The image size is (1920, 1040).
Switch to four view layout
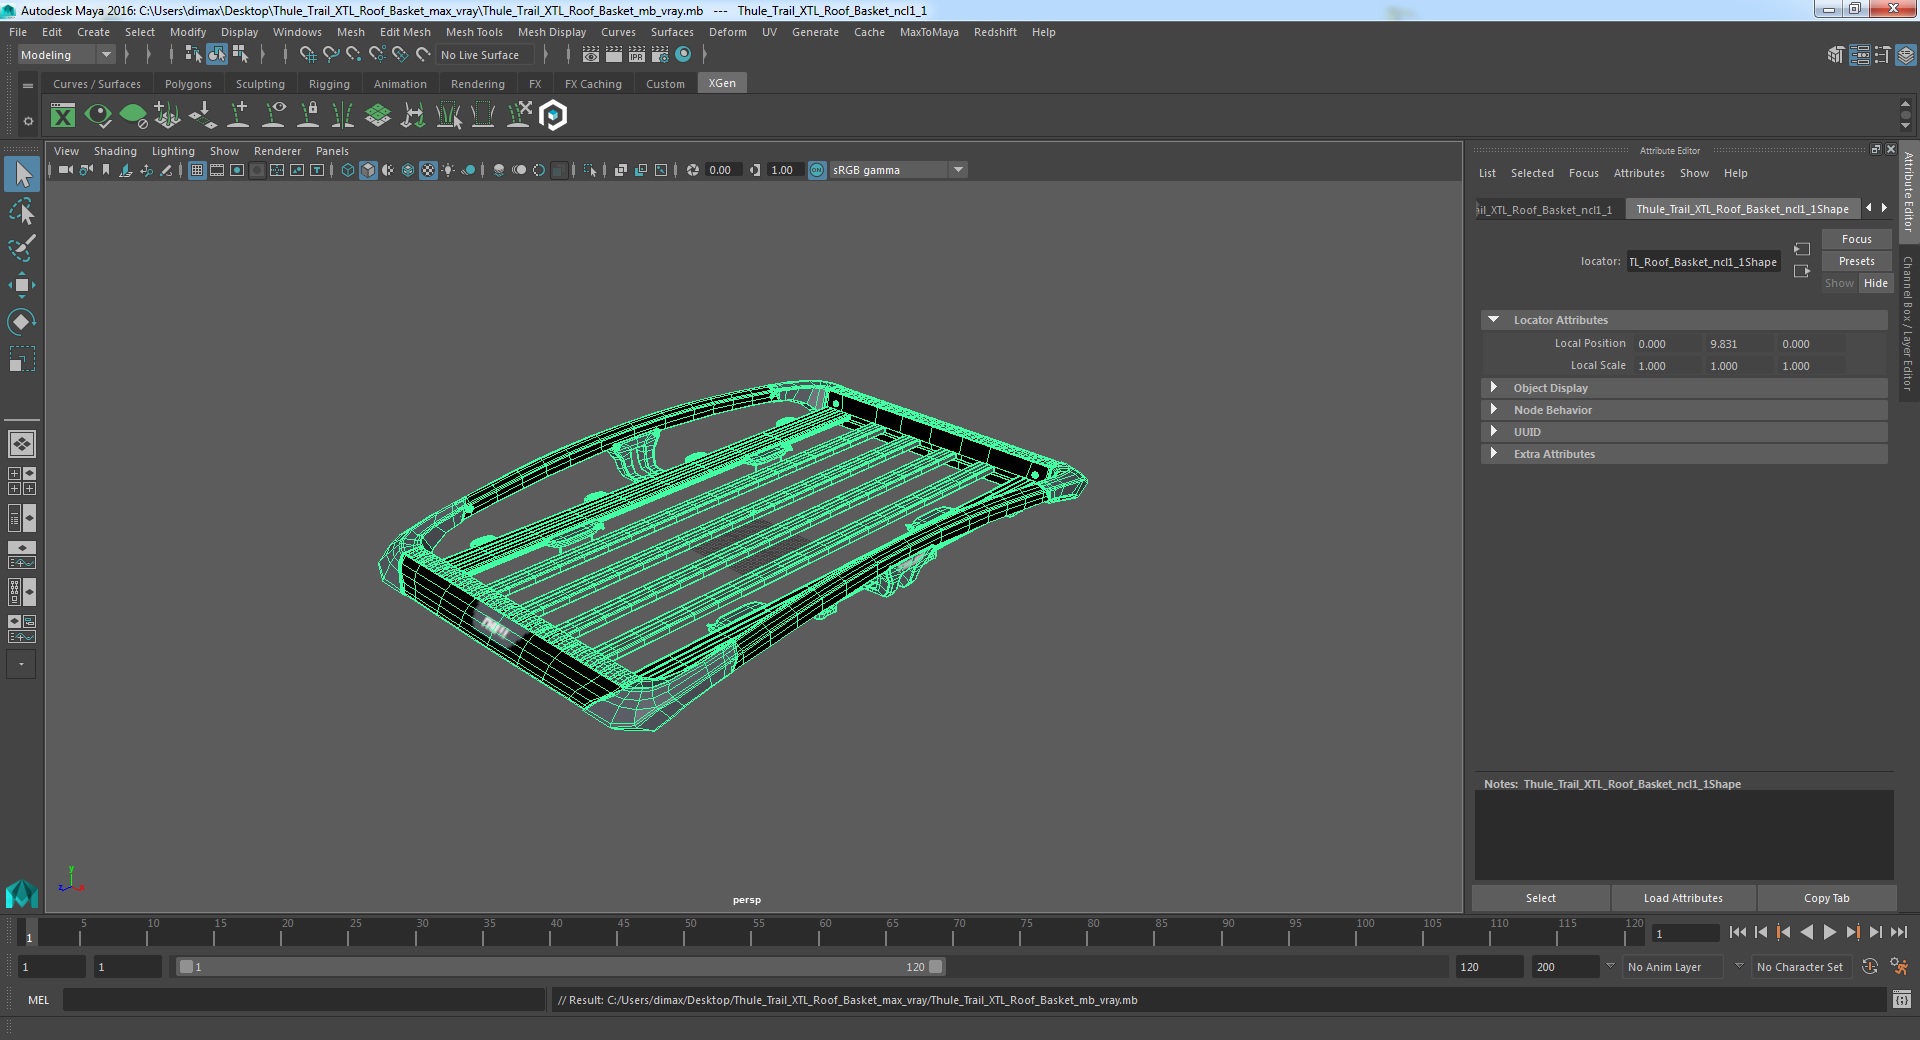tap(22, 481)
